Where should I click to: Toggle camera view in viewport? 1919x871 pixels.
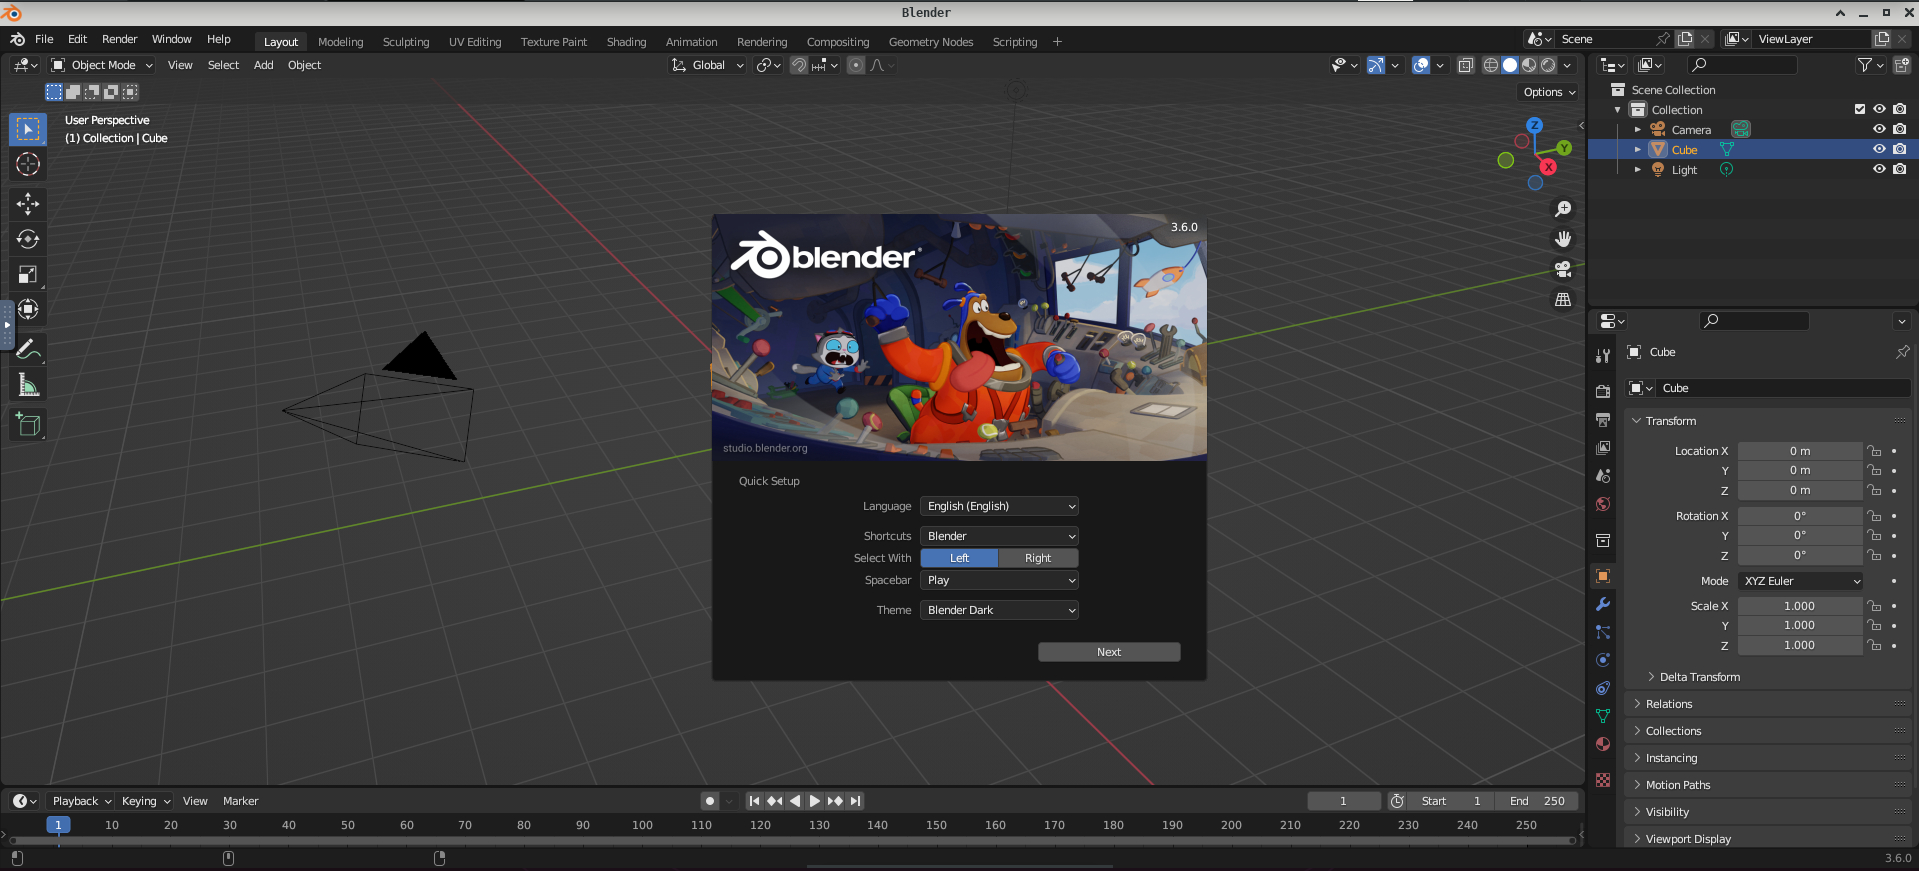coord(1562,270)
